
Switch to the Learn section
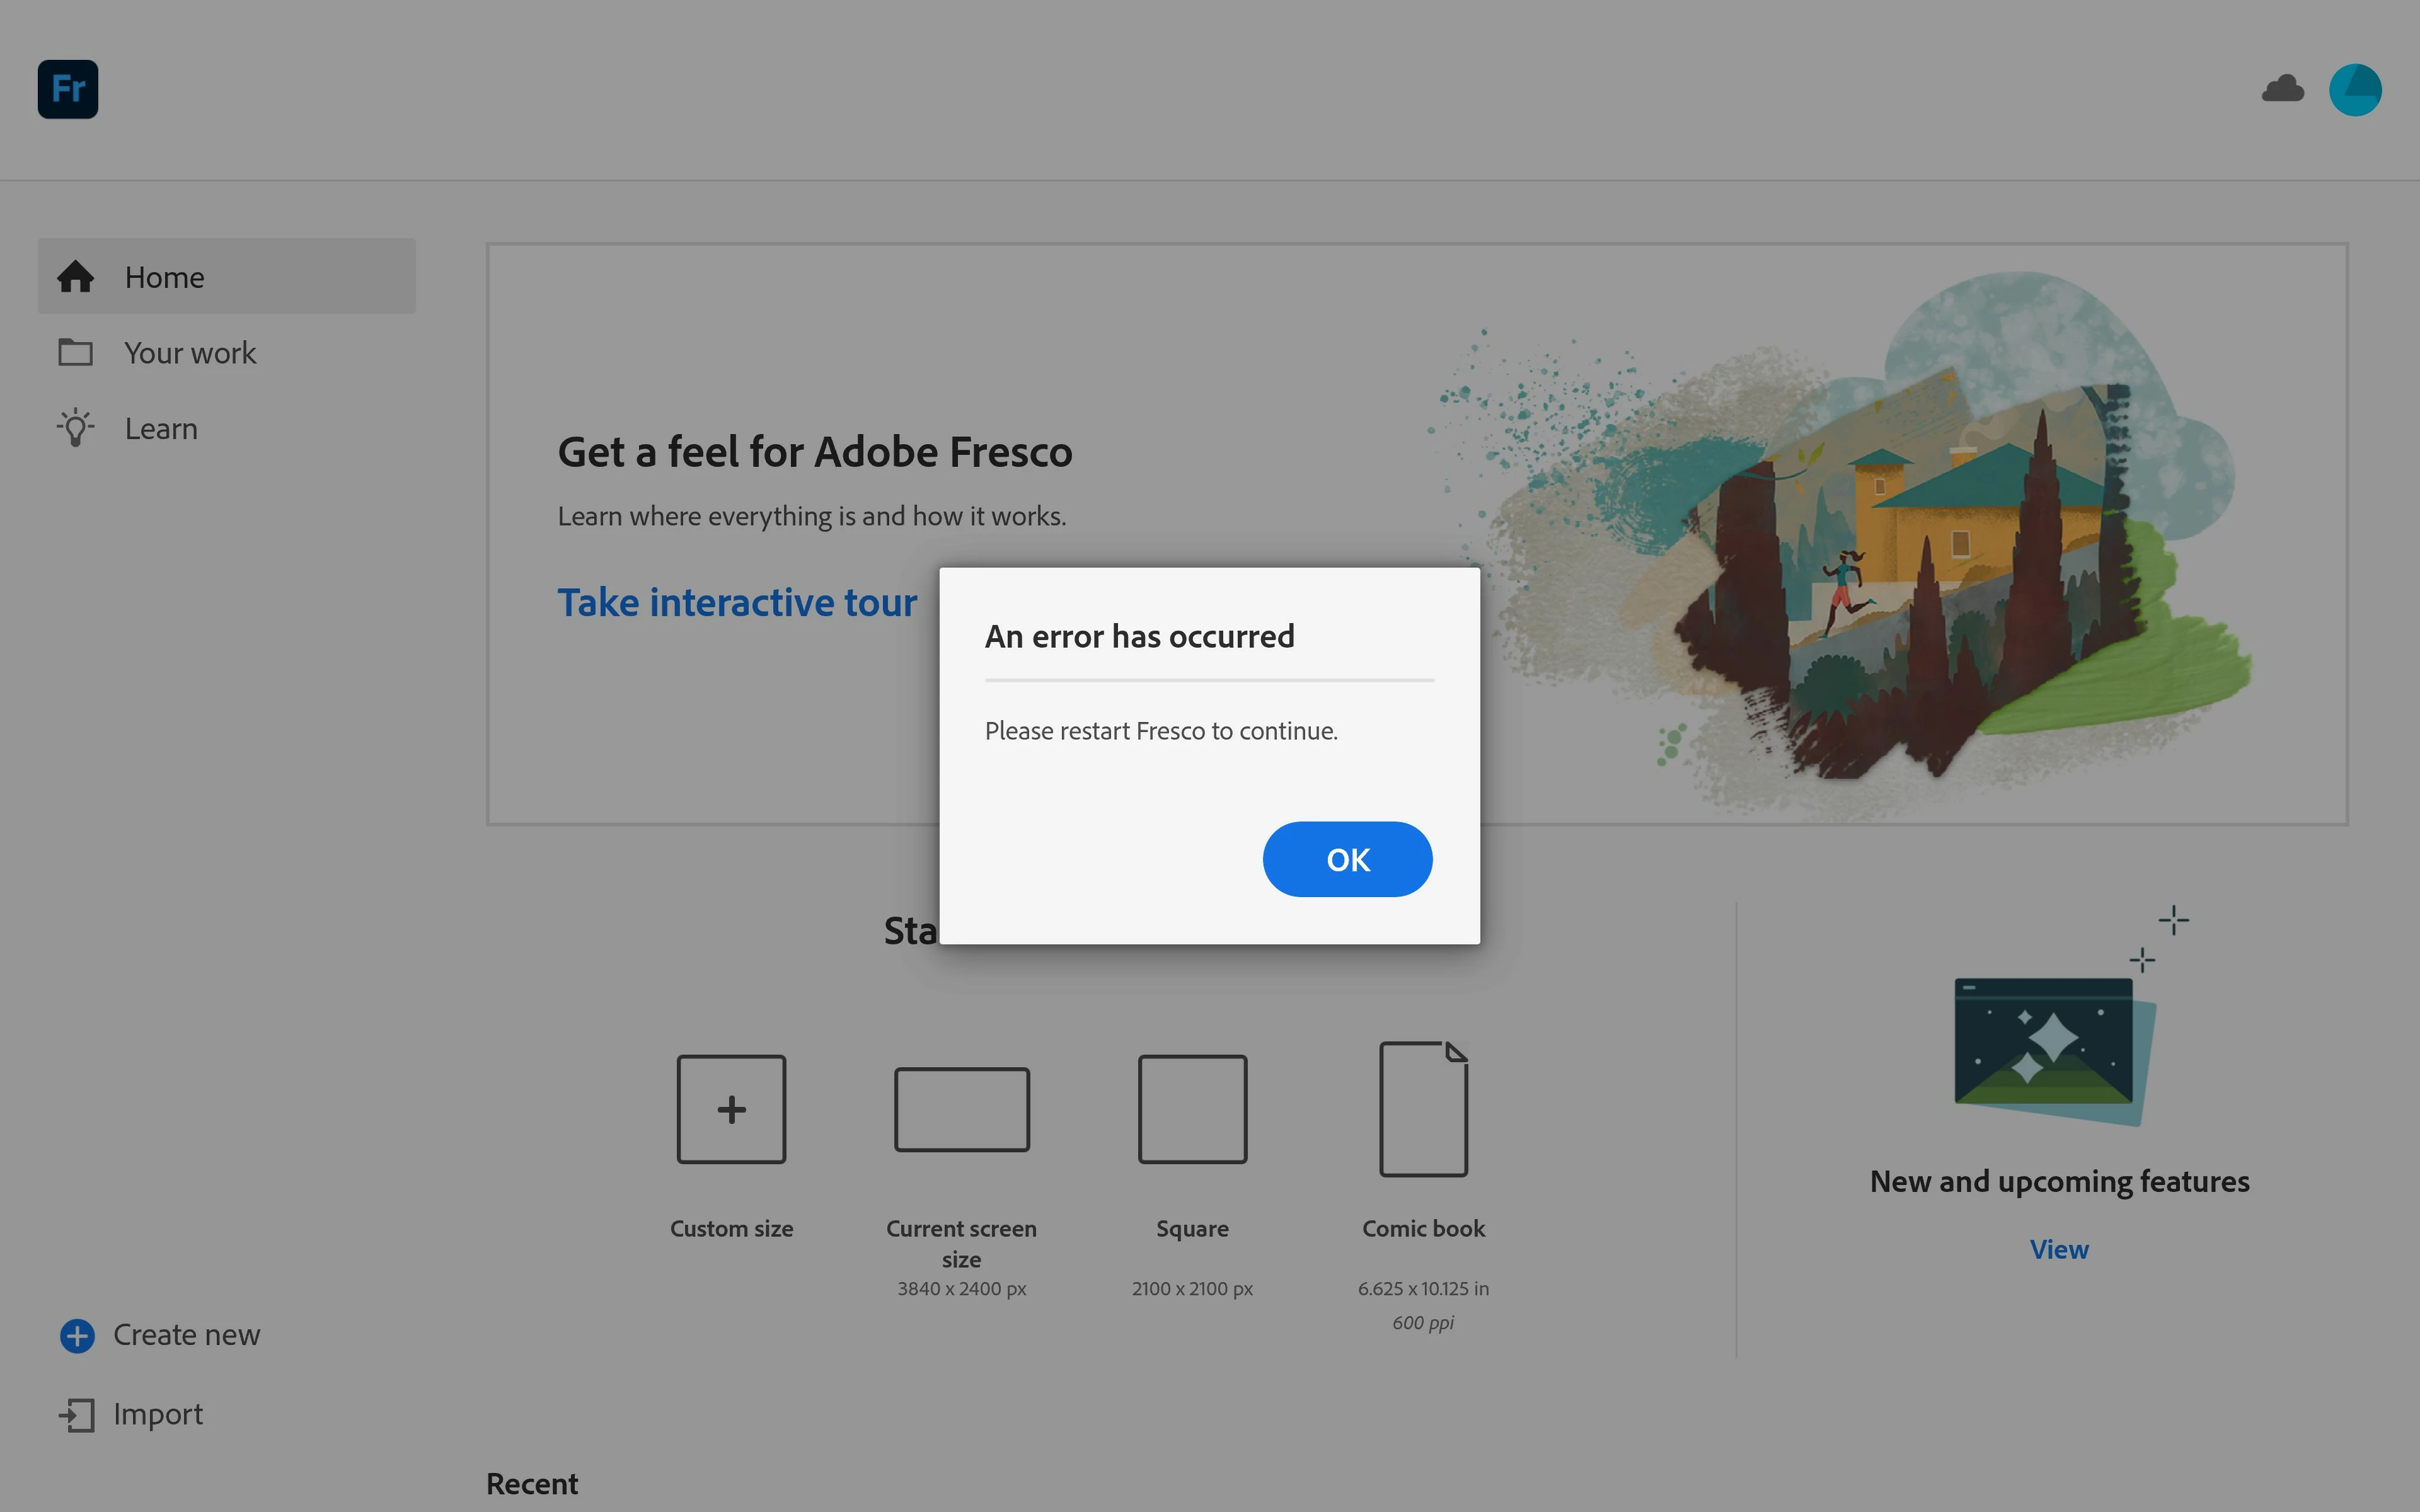point(161,429)
